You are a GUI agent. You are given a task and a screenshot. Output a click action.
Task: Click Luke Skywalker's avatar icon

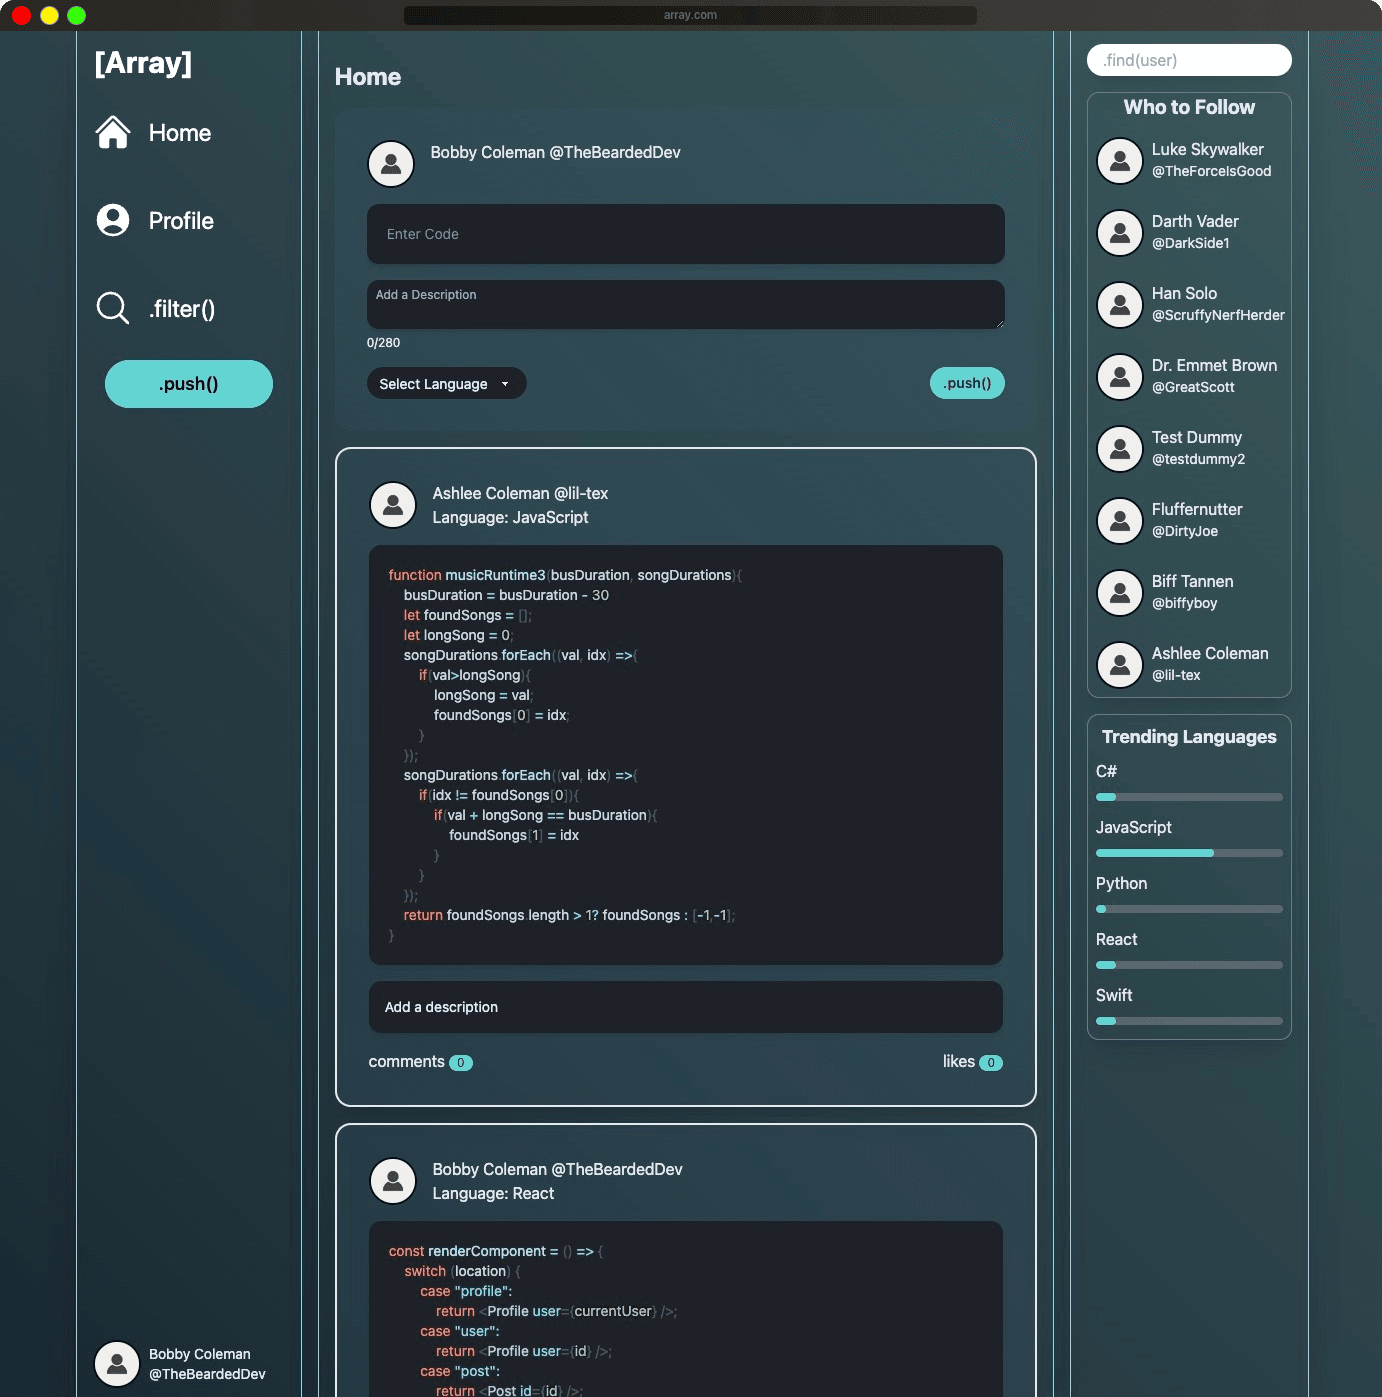point(1120,160)
